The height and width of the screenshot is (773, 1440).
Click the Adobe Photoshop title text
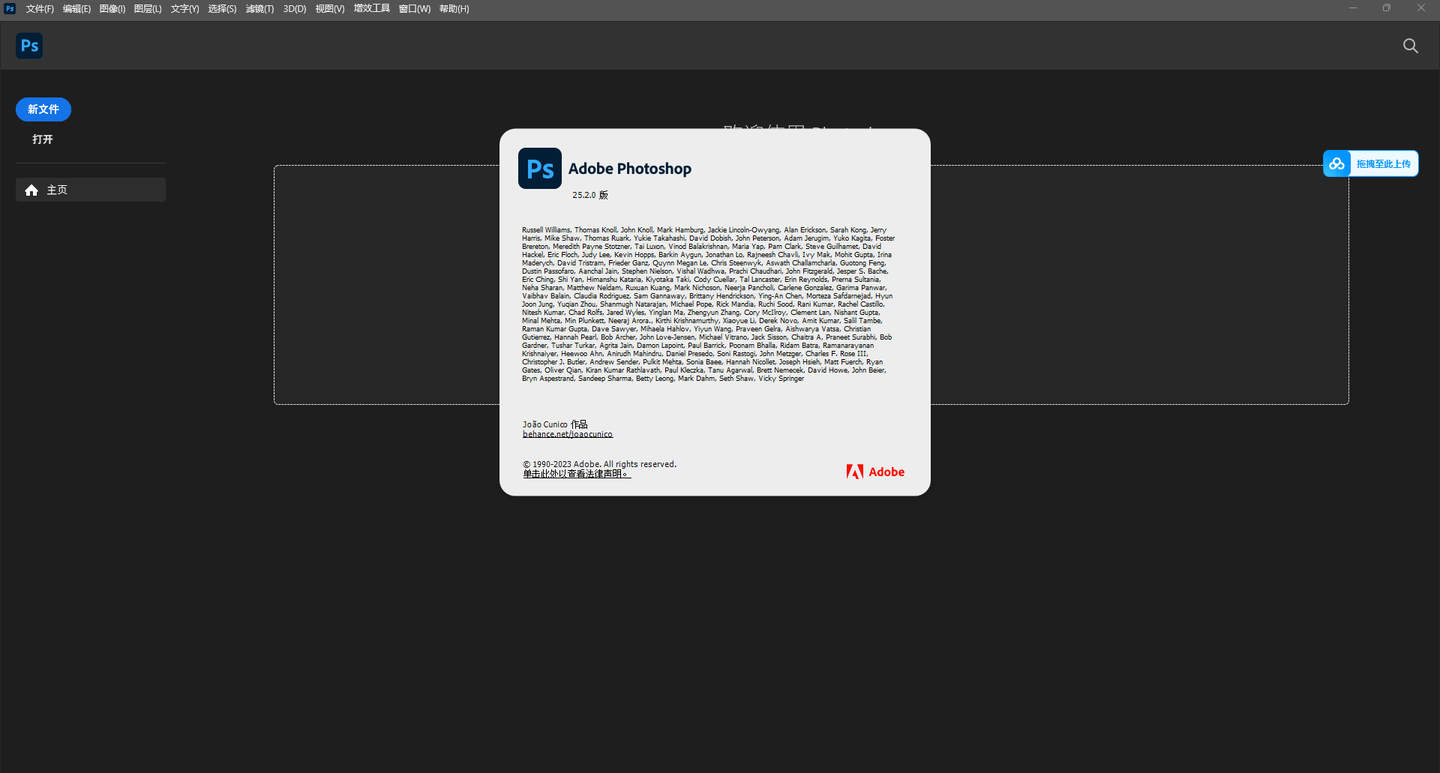click(x=630, y=169)
